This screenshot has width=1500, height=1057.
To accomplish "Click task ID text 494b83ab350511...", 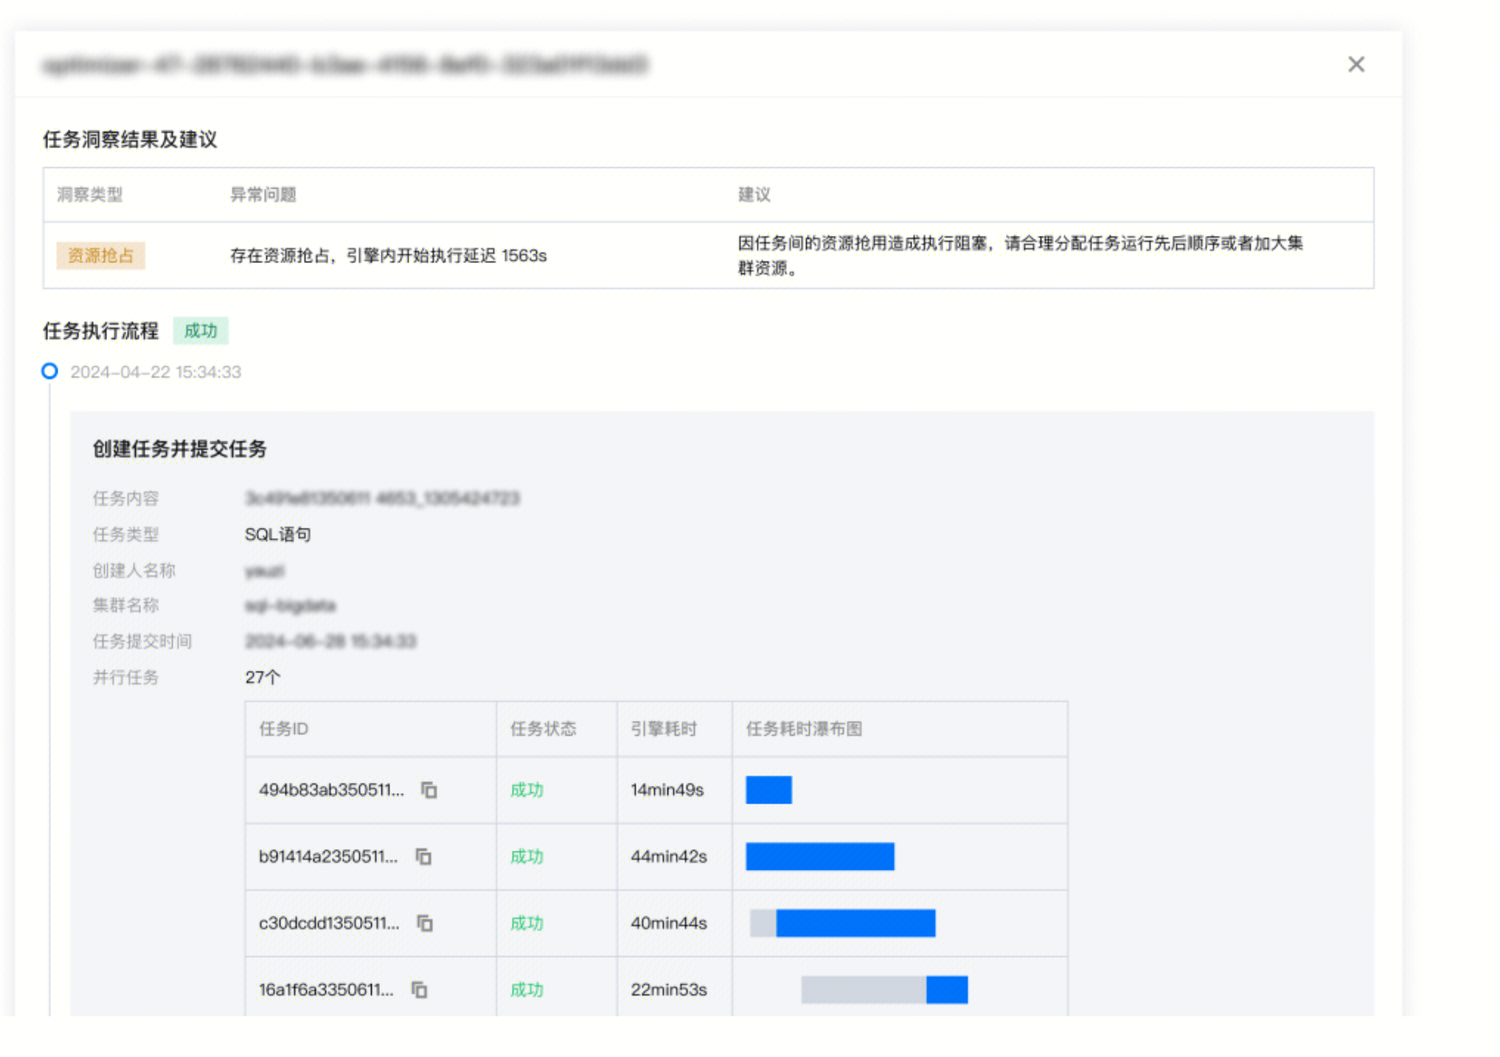I will pyautogui.click(x=331, y=790).
